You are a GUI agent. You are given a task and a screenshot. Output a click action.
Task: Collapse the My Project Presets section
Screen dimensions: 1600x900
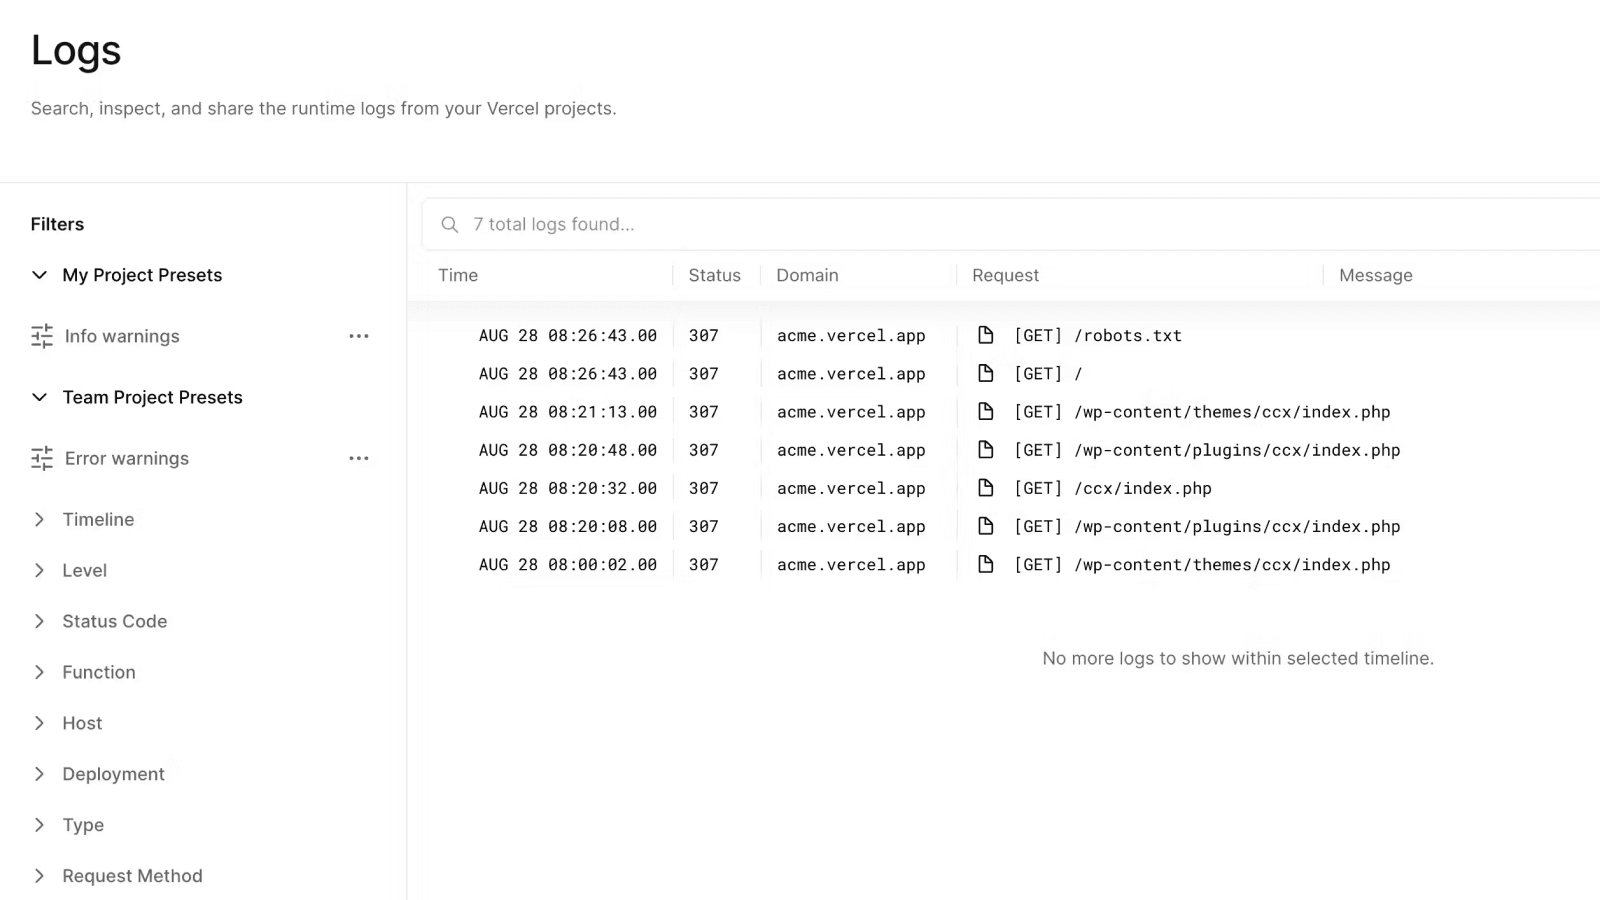pos(40,275)
